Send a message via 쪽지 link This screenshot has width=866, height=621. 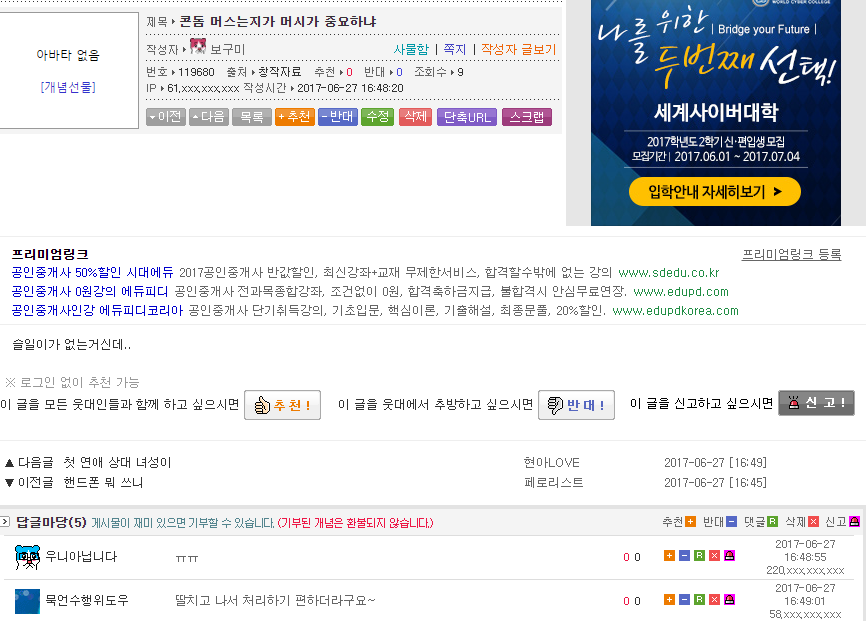pos(455,49)
